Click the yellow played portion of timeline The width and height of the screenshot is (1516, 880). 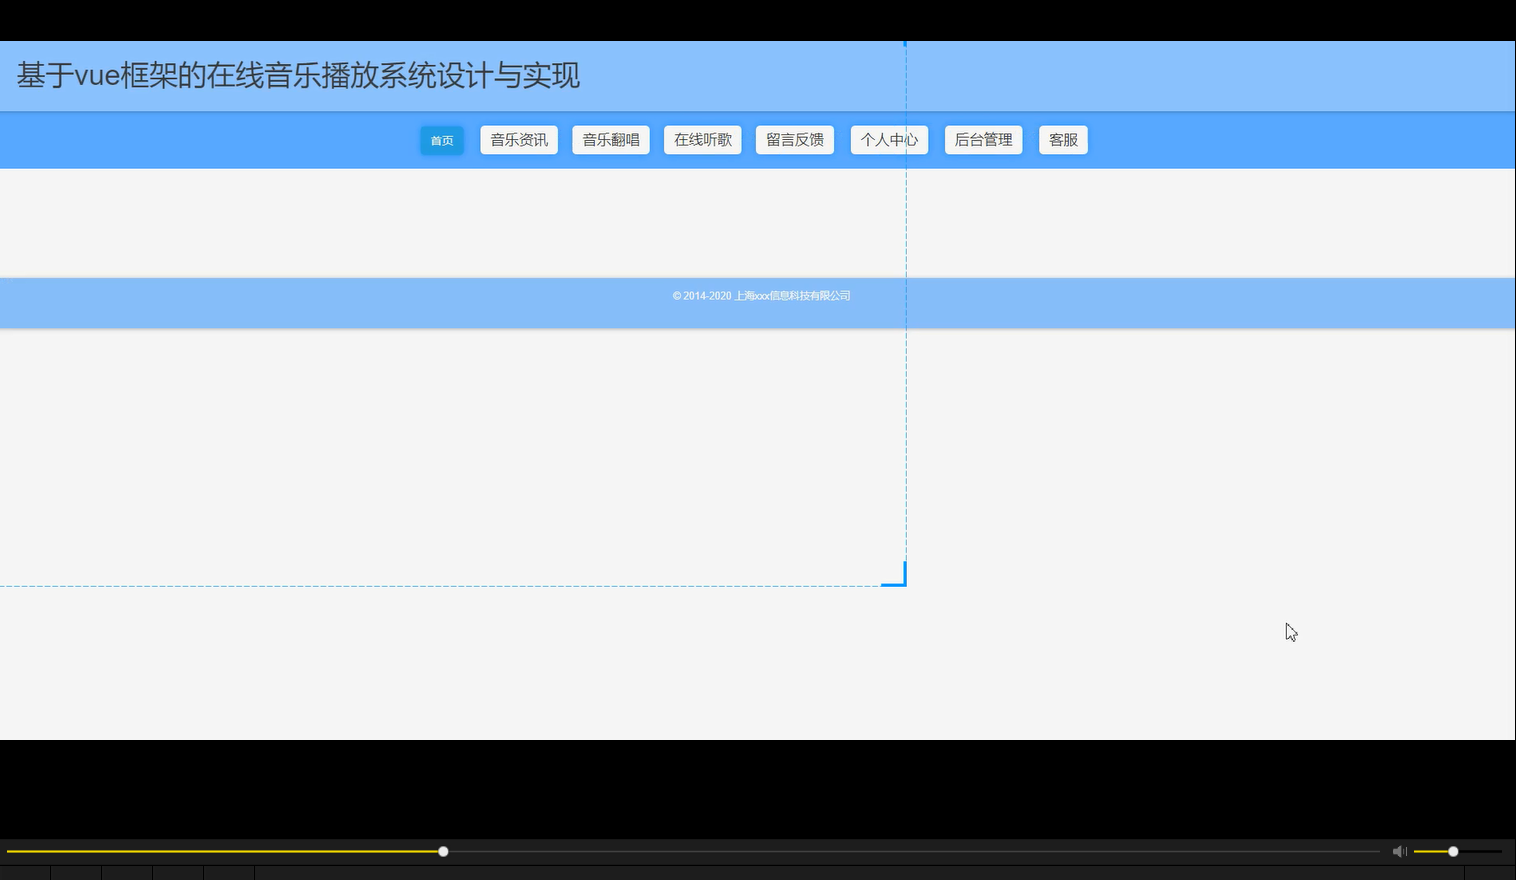tap(220, 851)
